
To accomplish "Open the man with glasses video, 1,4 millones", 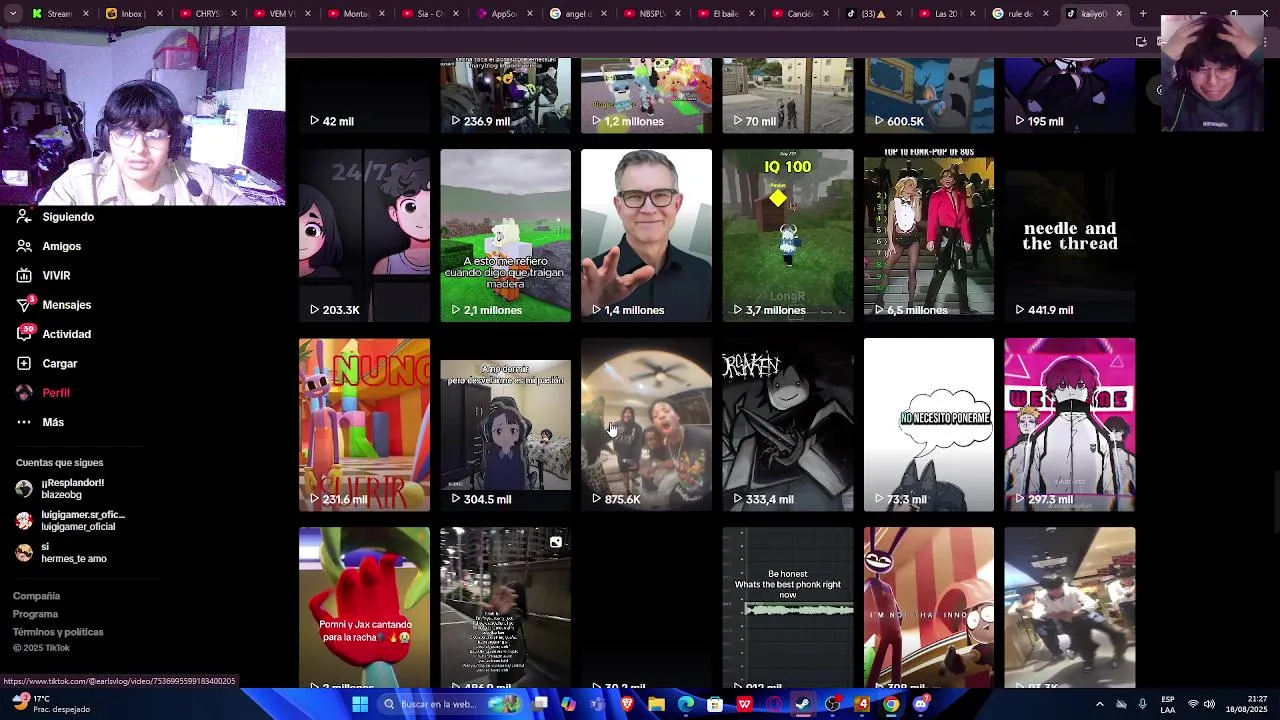I will click(646, 236).
